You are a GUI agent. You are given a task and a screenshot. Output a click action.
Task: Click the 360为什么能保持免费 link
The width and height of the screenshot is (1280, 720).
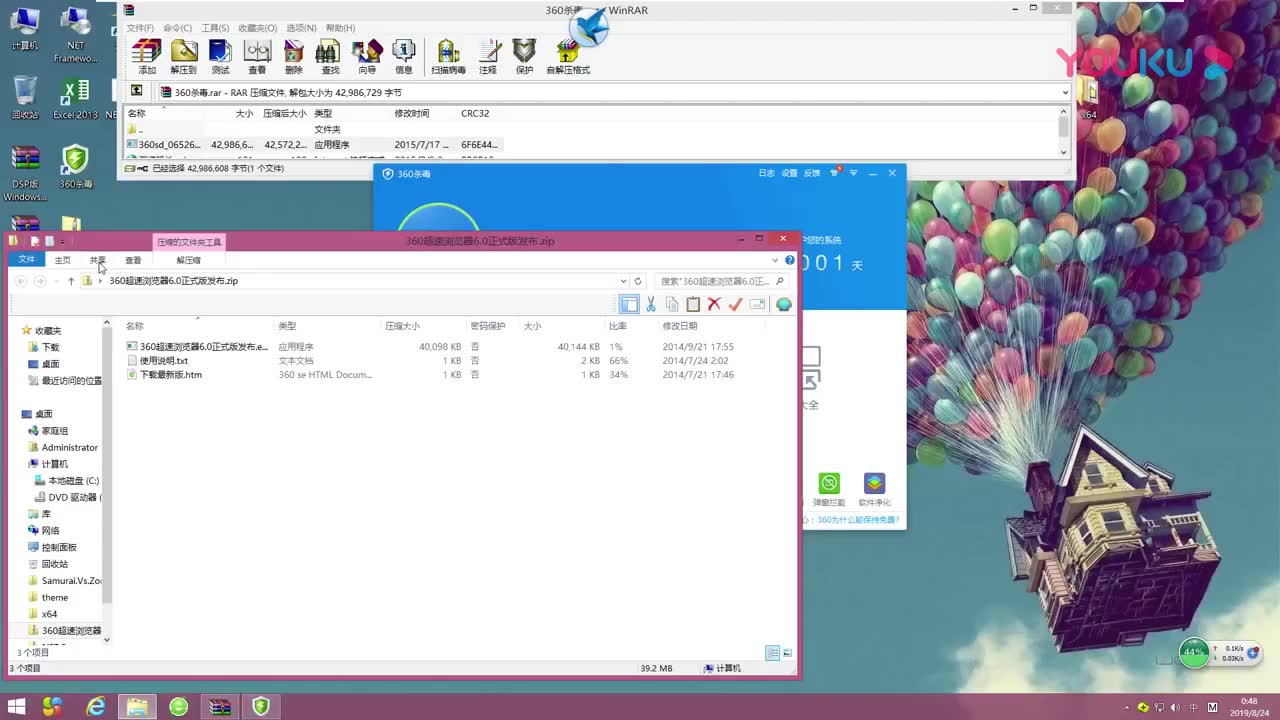point(858,520)
